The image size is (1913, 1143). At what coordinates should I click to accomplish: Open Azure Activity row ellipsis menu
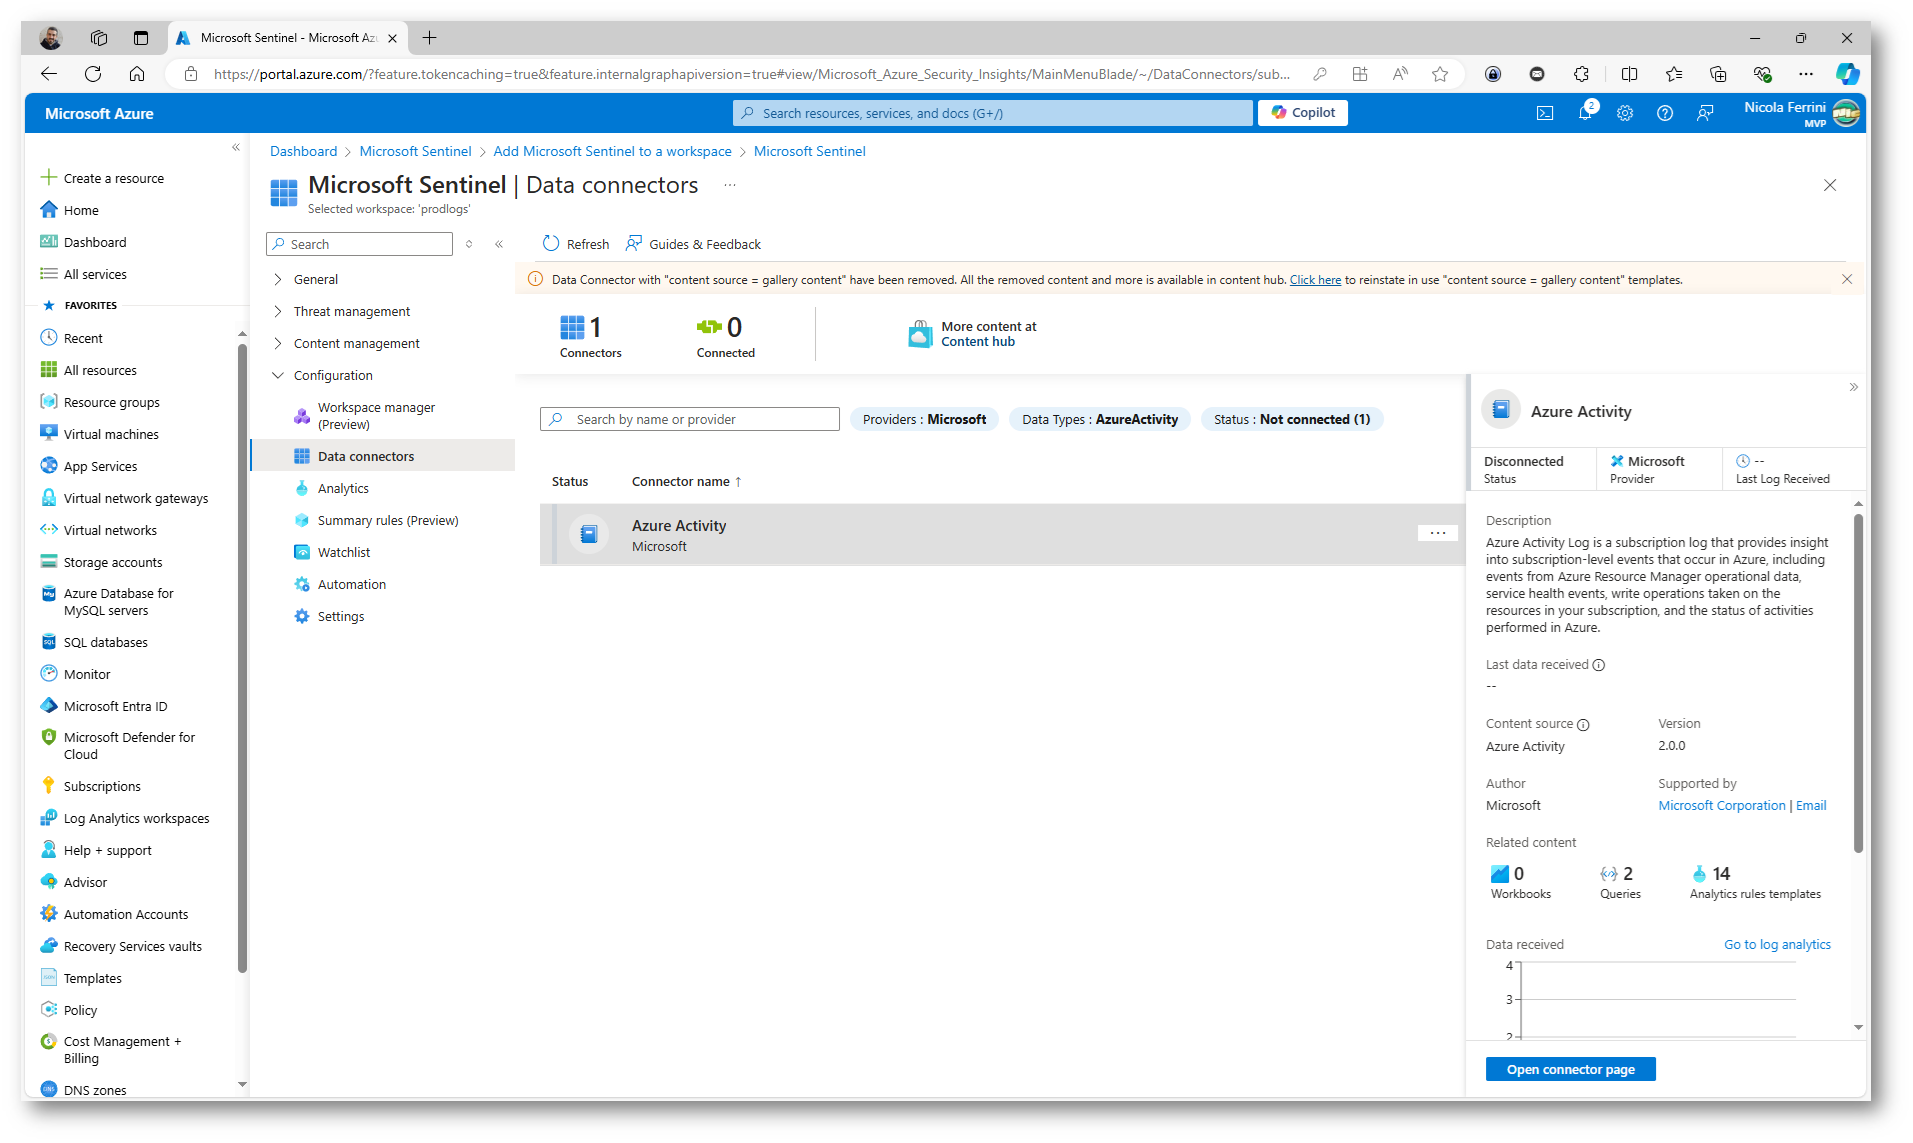1438,533
